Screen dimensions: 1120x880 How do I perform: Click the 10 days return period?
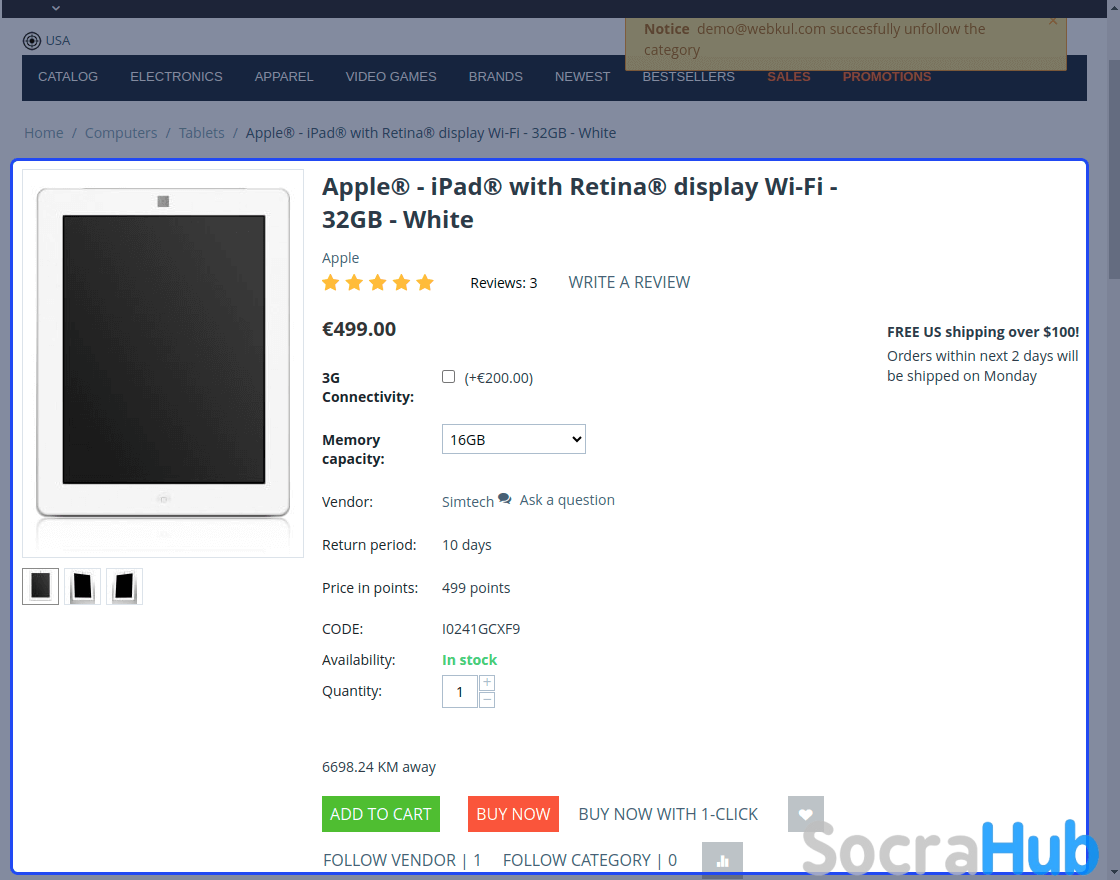[466, 545]
